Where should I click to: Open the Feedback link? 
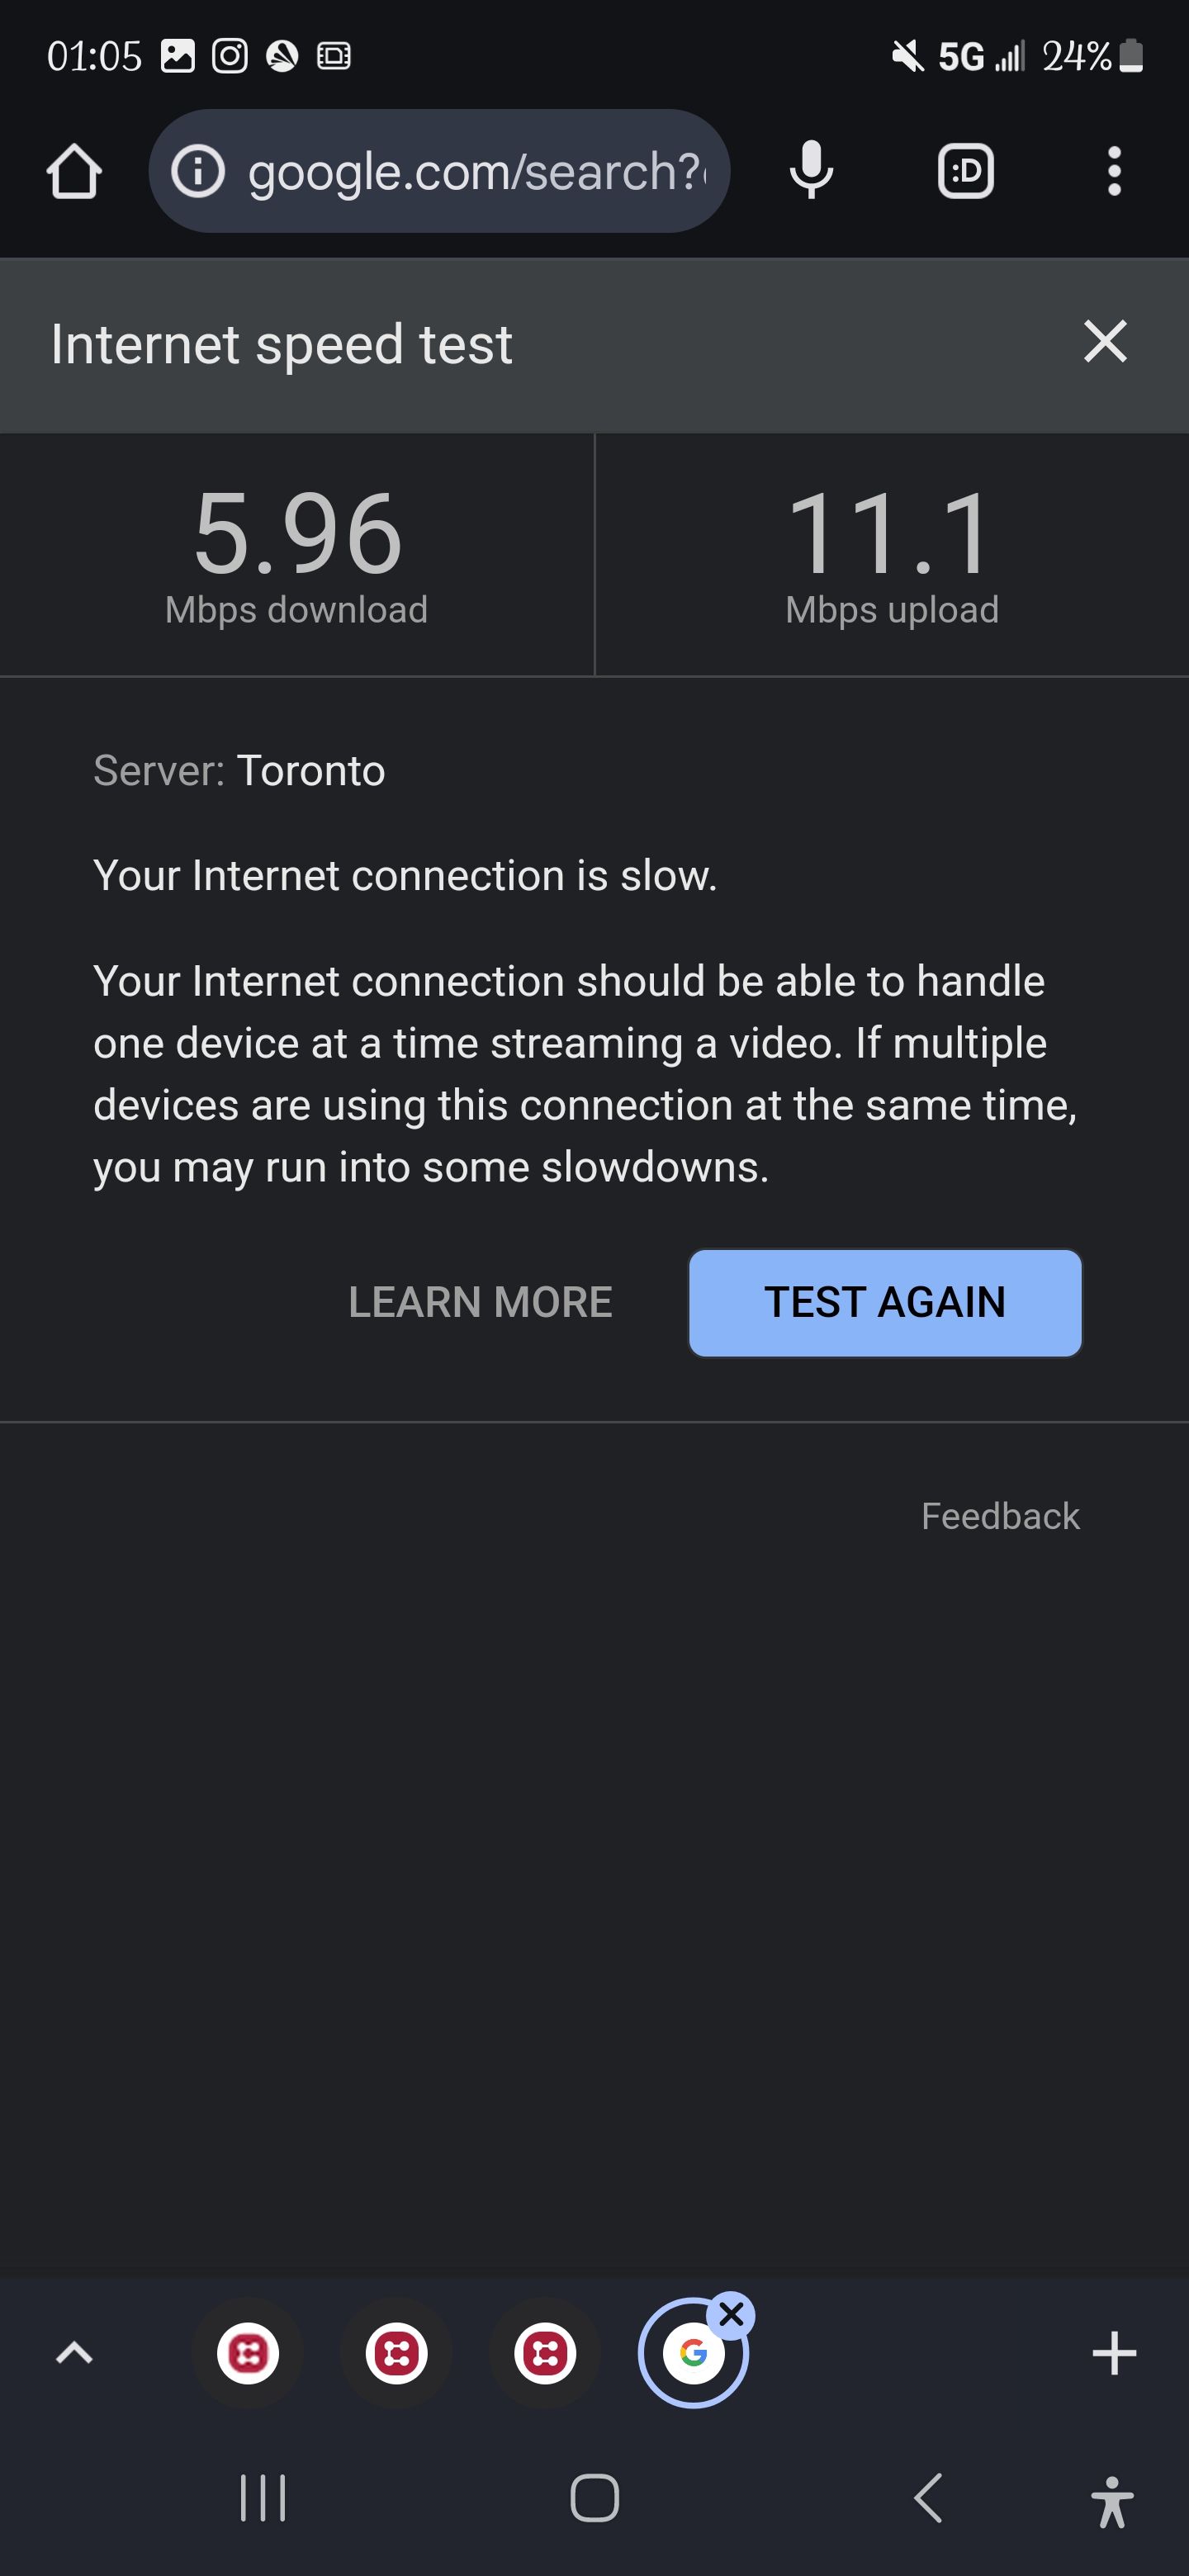(1000, 1516)
